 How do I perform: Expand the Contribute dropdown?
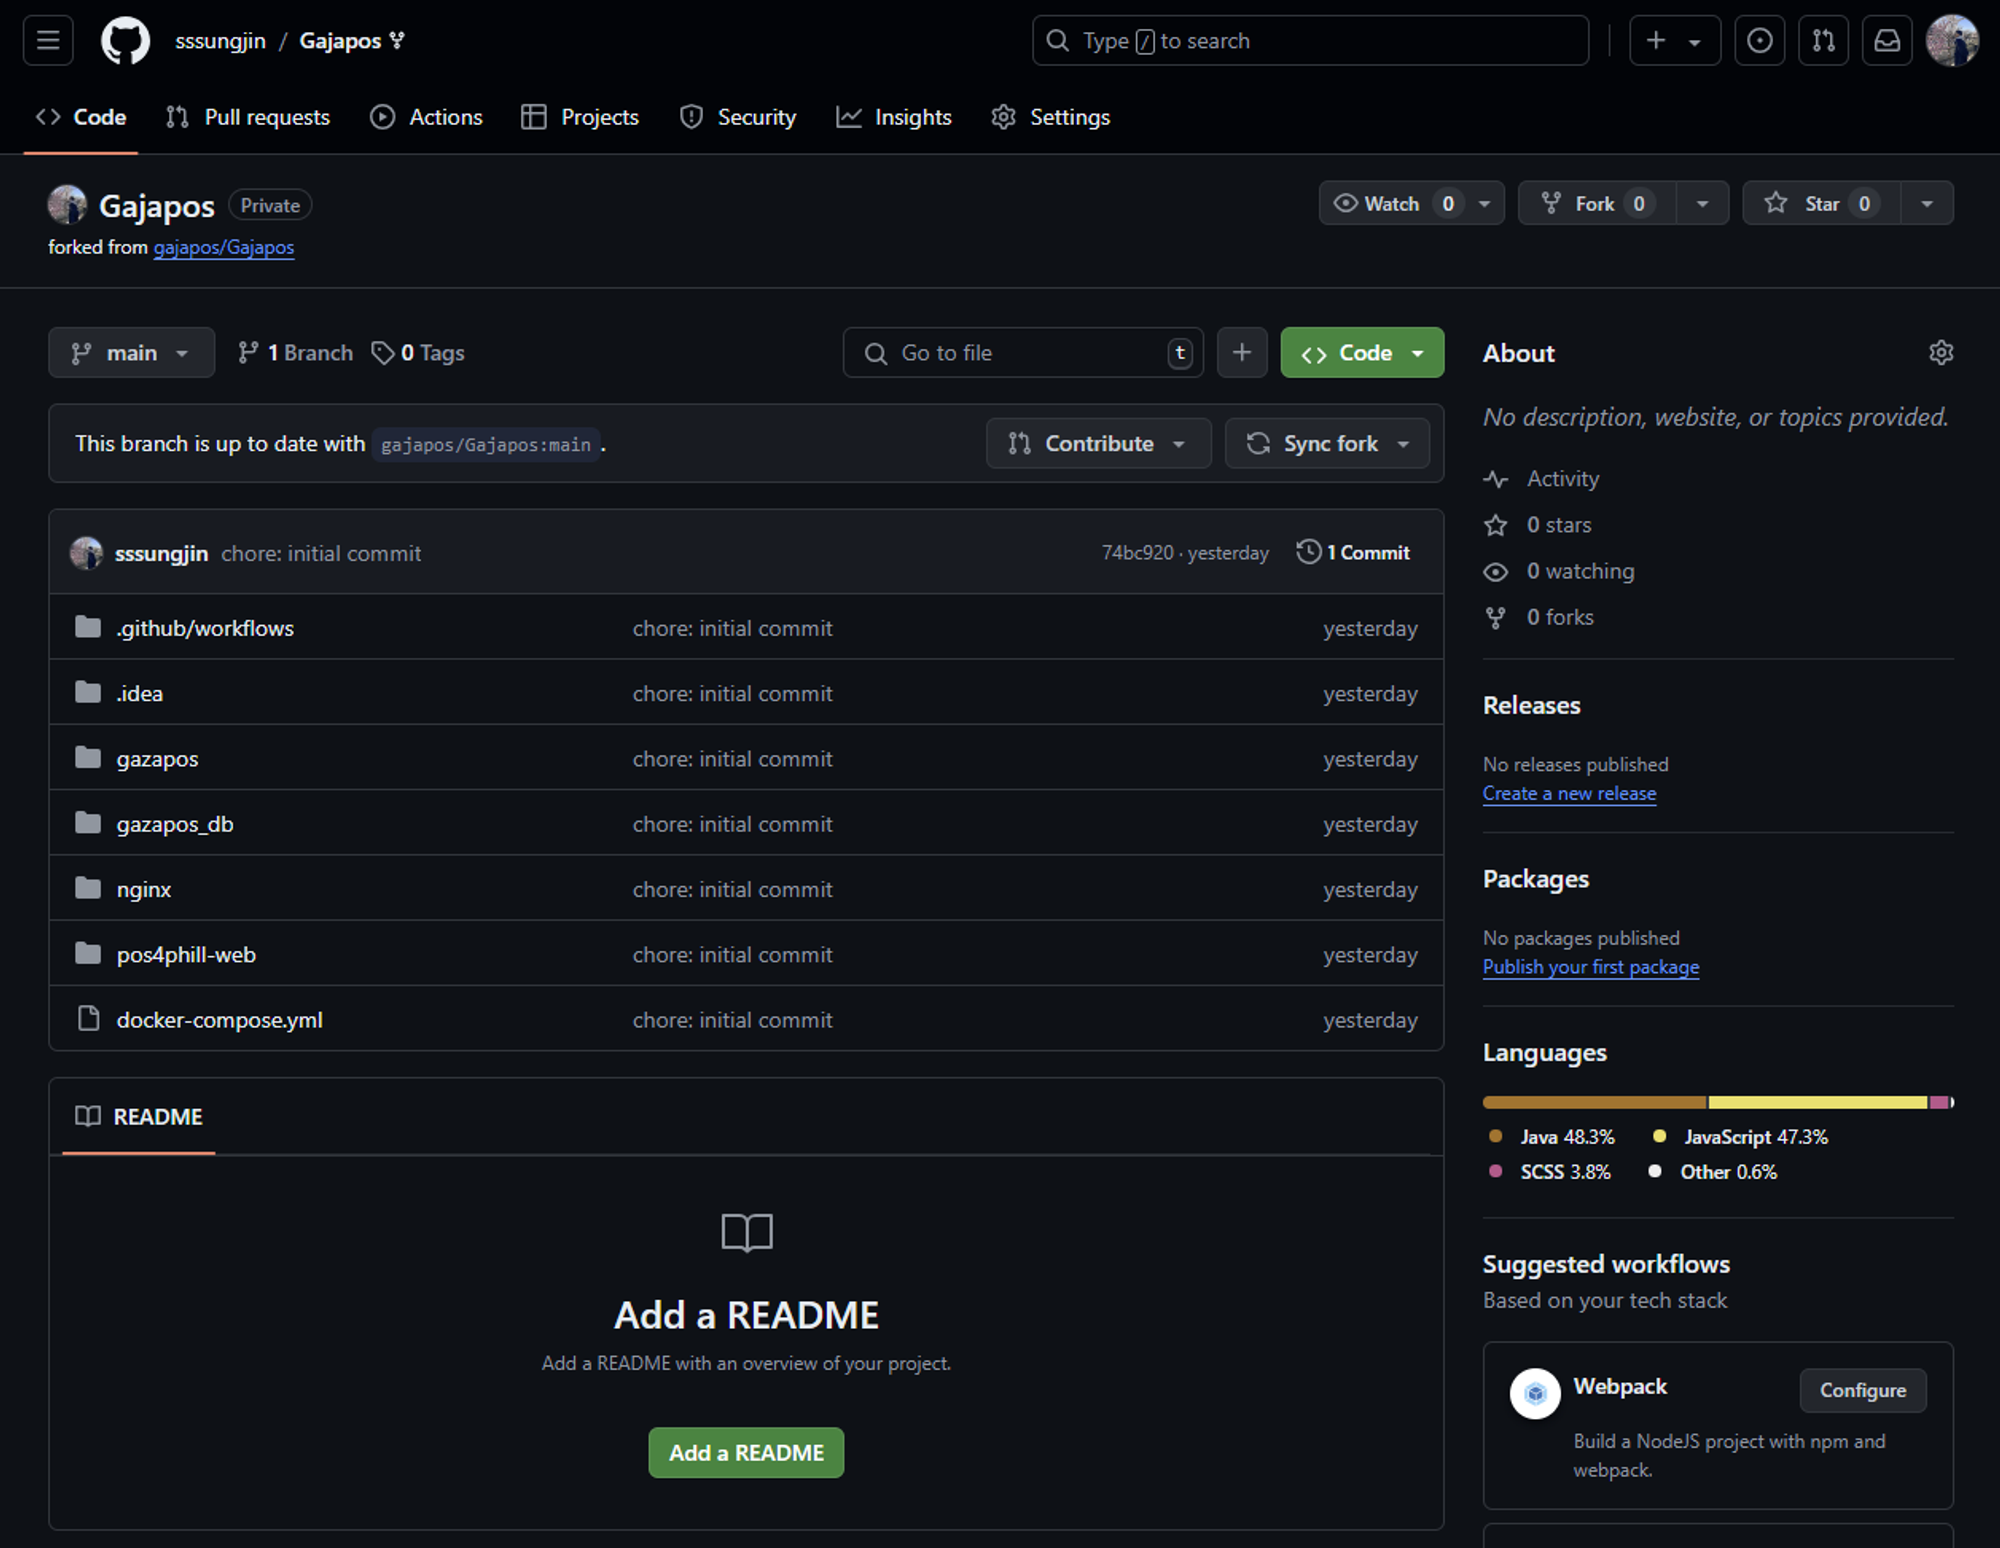click(1098, 444)
